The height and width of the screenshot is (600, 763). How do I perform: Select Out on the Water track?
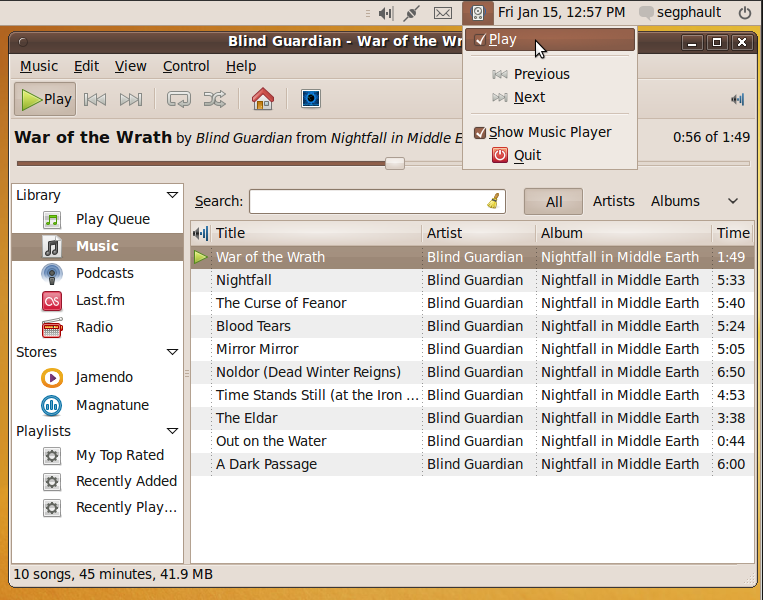472,441
